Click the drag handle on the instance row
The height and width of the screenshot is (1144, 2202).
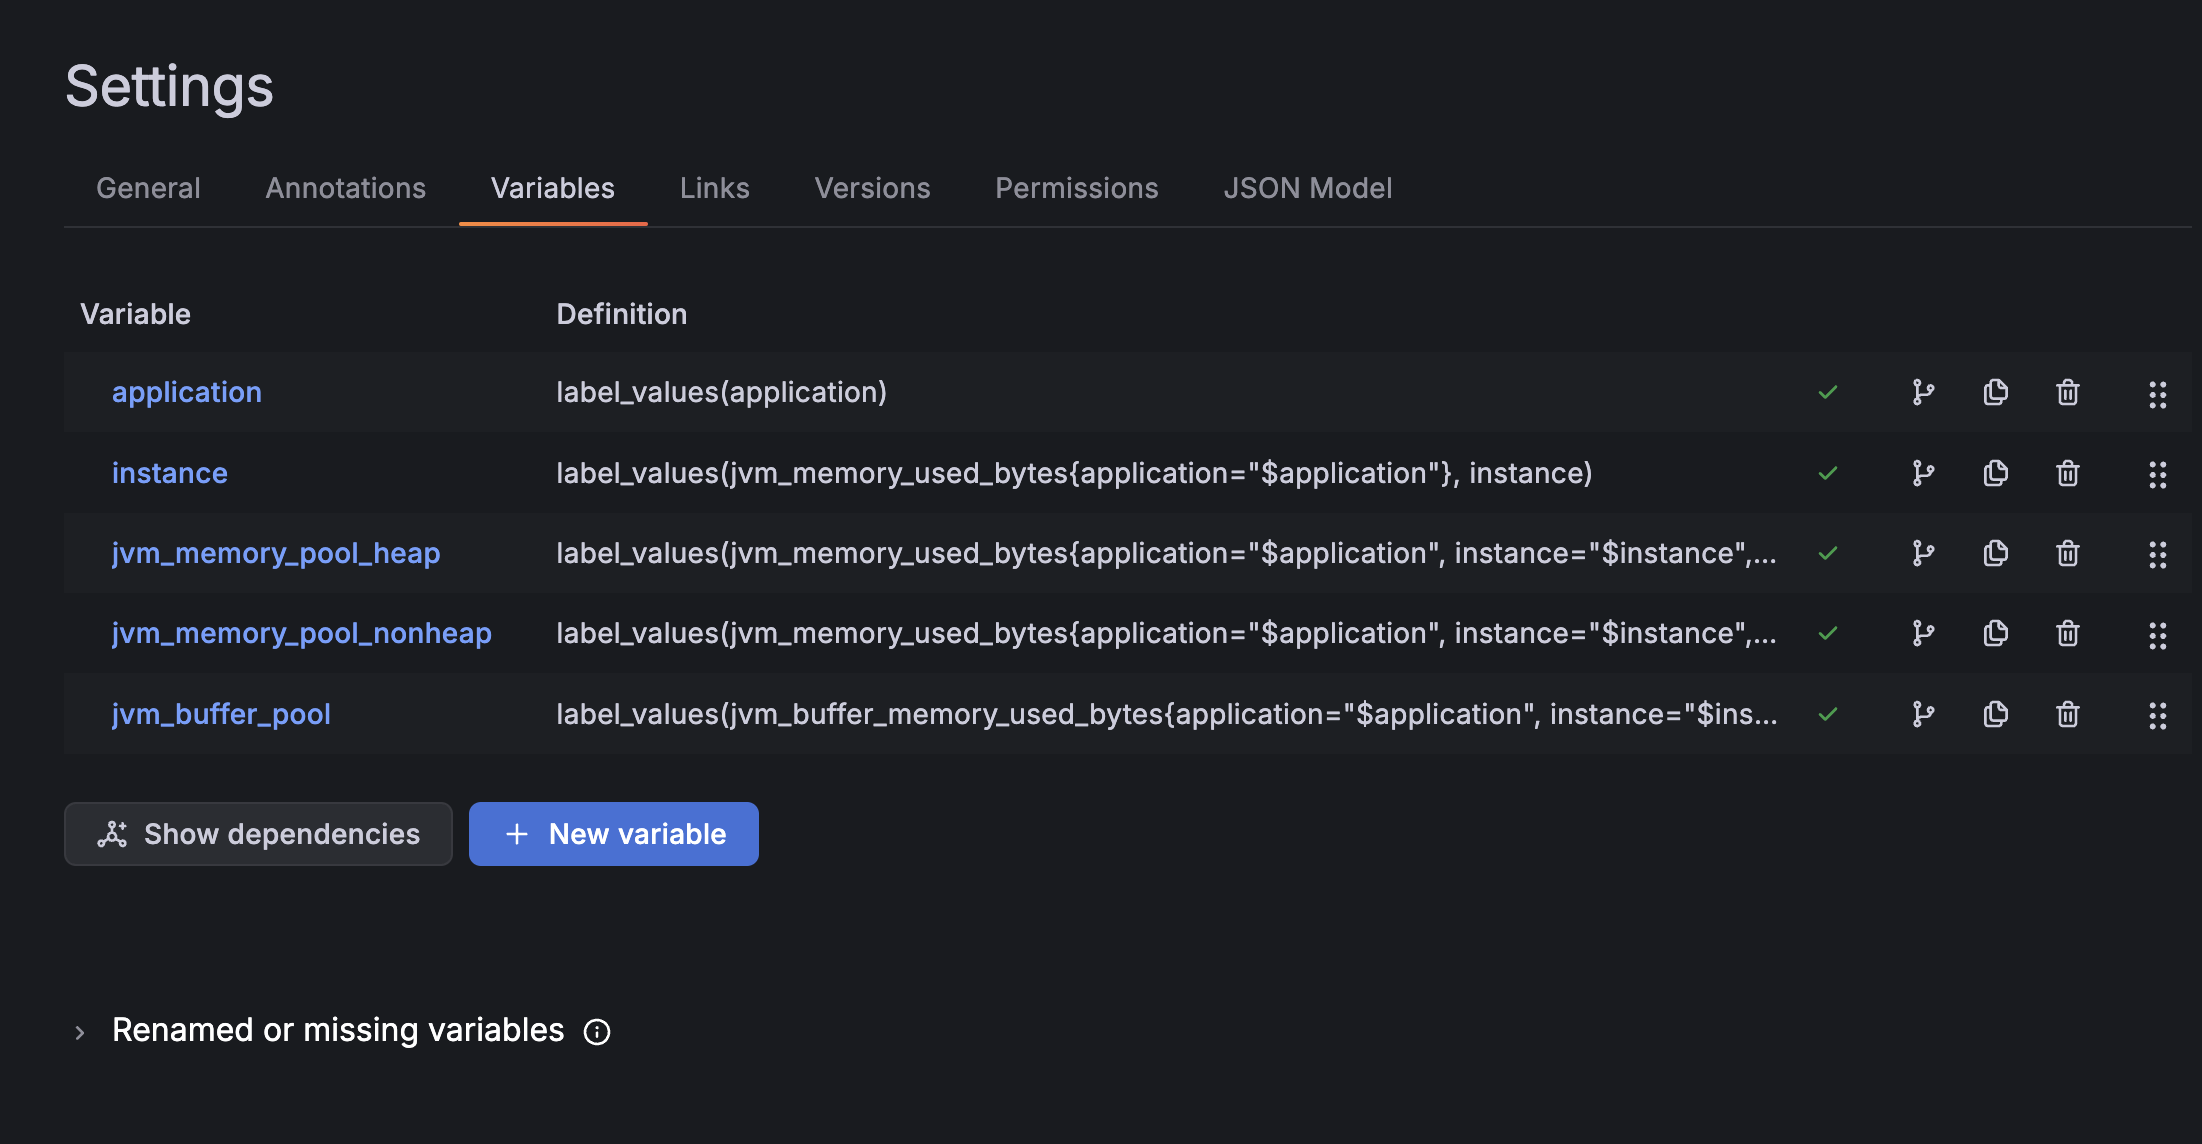click(2157, 474)
